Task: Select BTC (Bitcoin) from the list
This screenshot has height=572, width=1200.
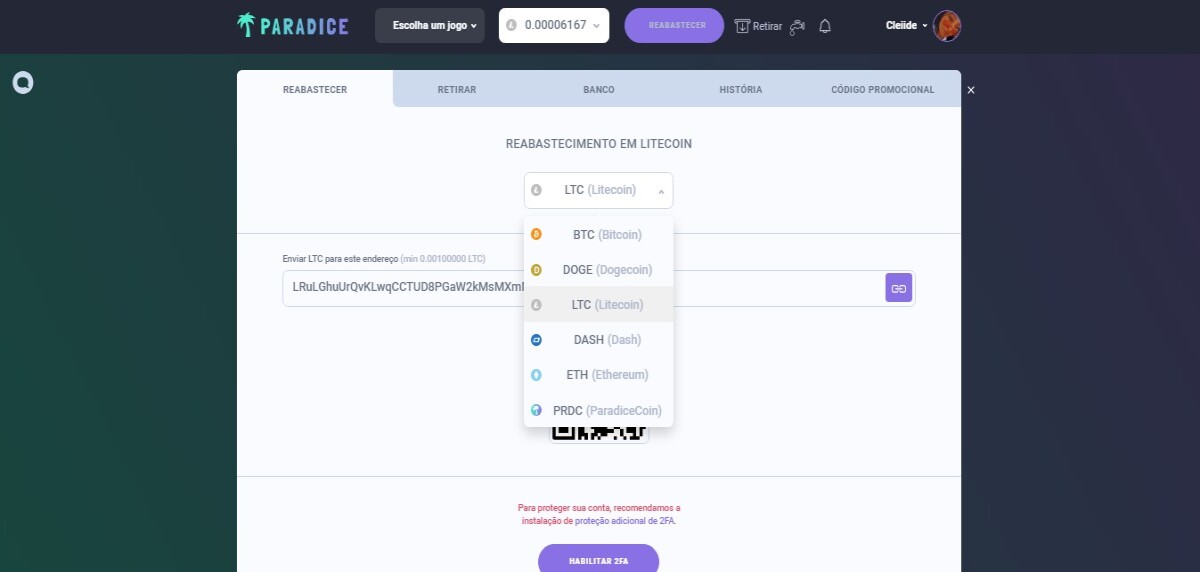Action: [x=598, y=234]
